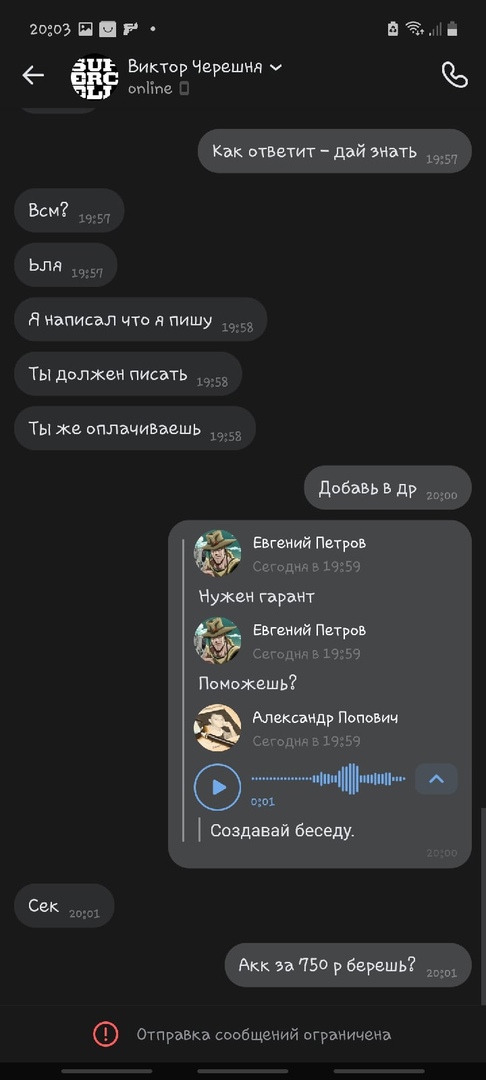
Task: Open the 'Евгений Петров' name above 'Нужен гарант'
Action: [309, 543]
